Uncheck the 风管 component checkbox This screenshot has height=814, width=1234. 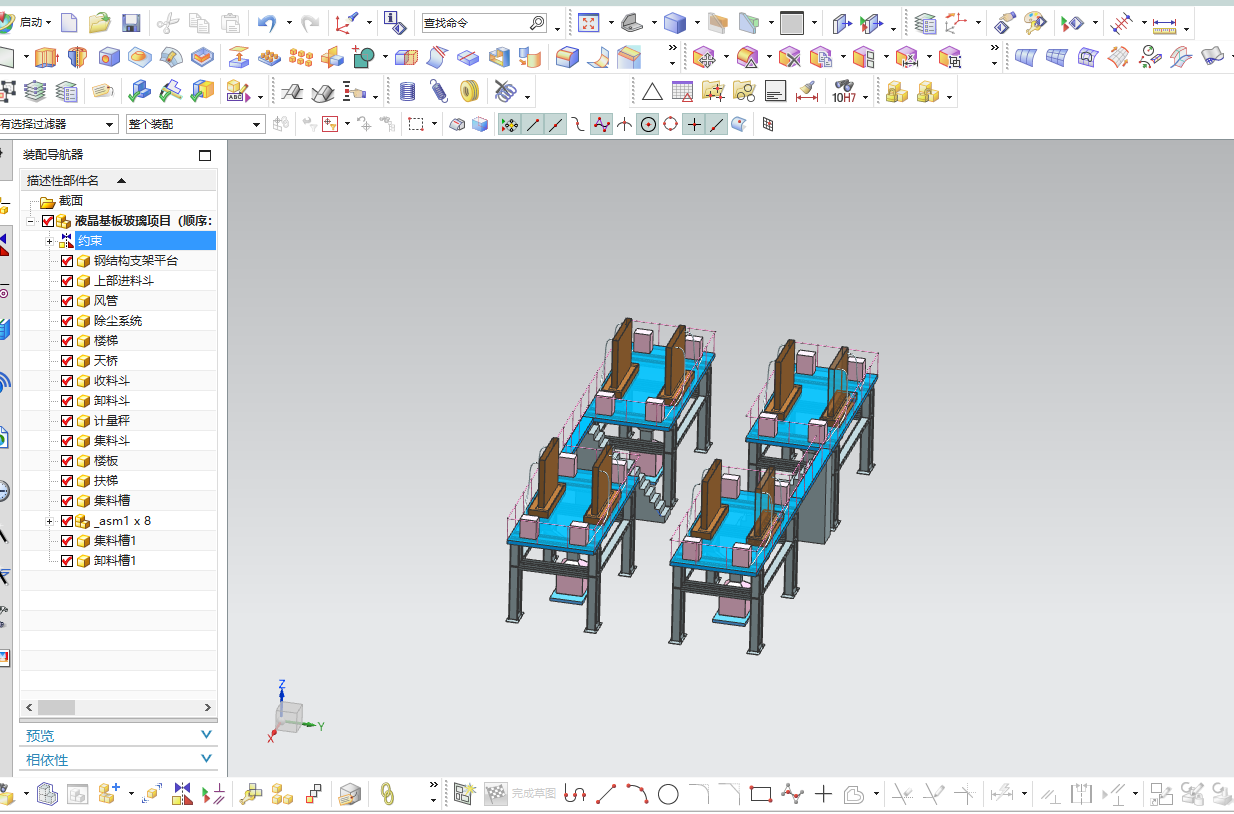[67, 301]
